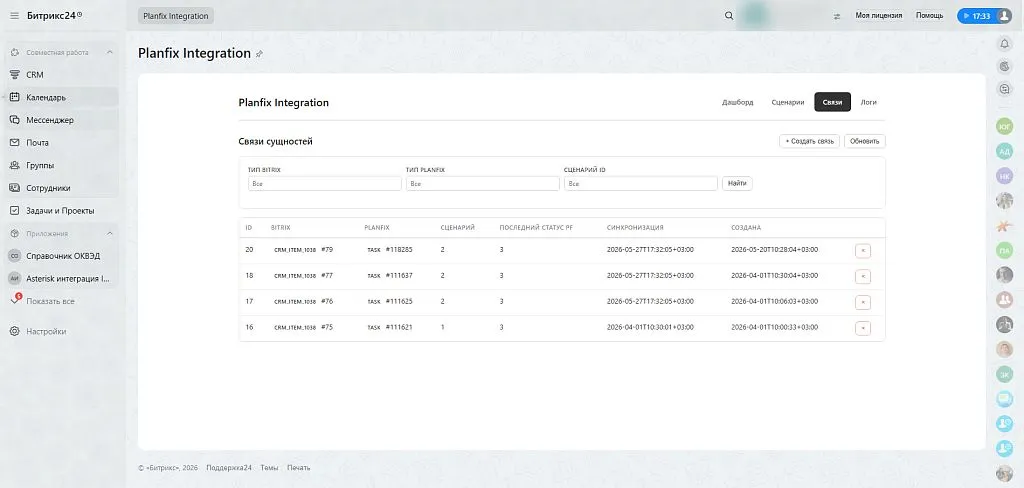The image size is (1024, 488).
Task: Open the hamburger main menu
Action: [x=14, y=16]
